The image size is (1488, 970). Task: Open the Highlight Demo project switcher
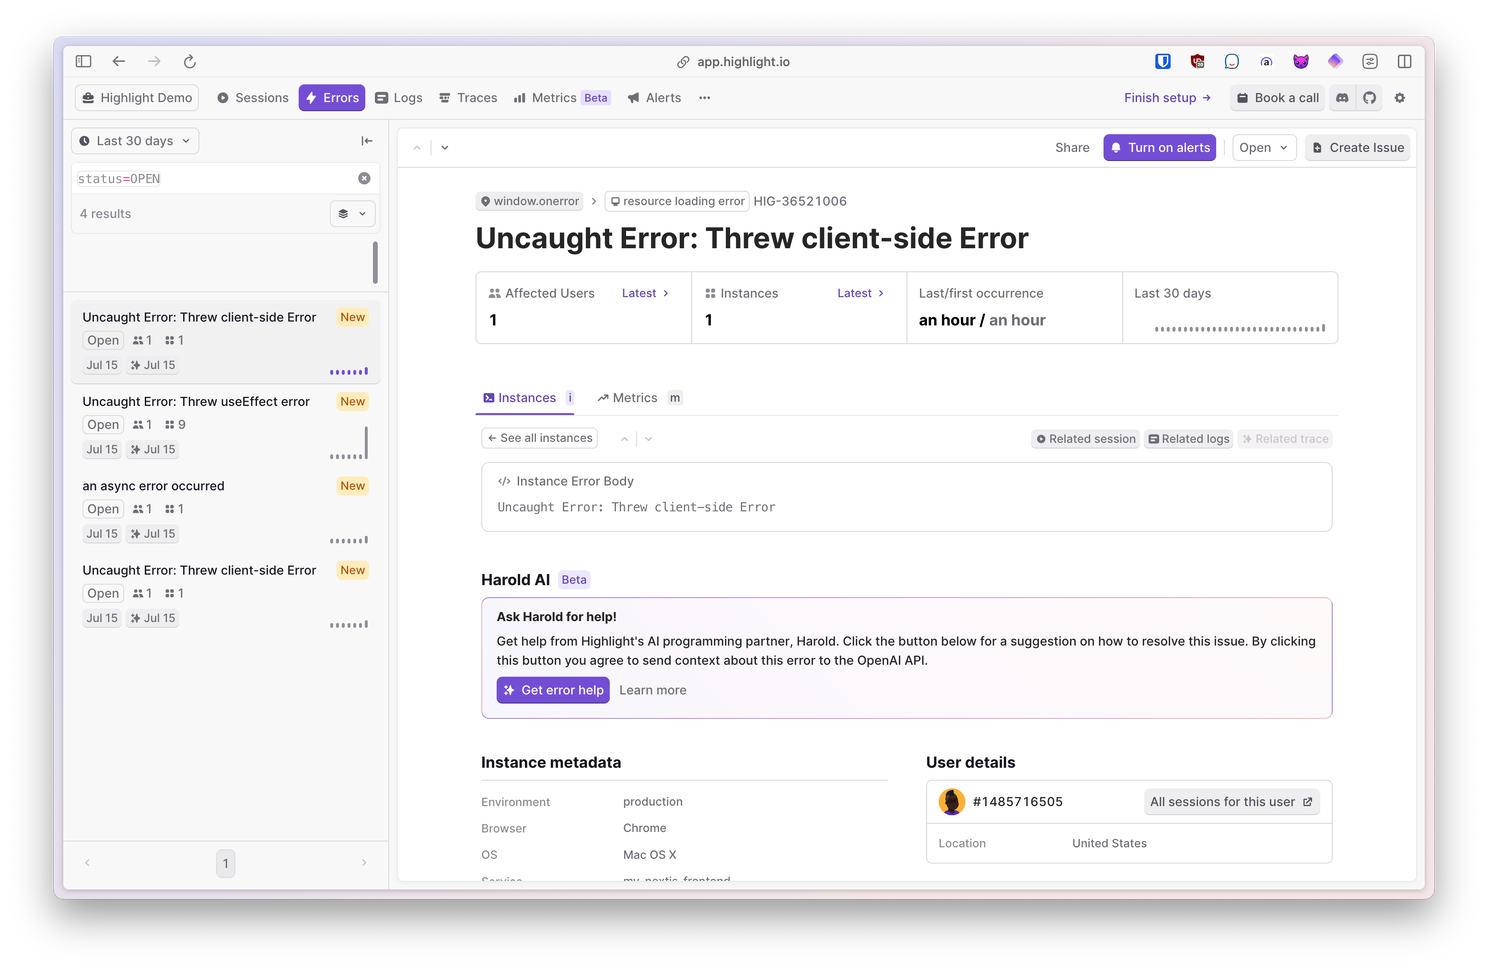pos(137,98)
